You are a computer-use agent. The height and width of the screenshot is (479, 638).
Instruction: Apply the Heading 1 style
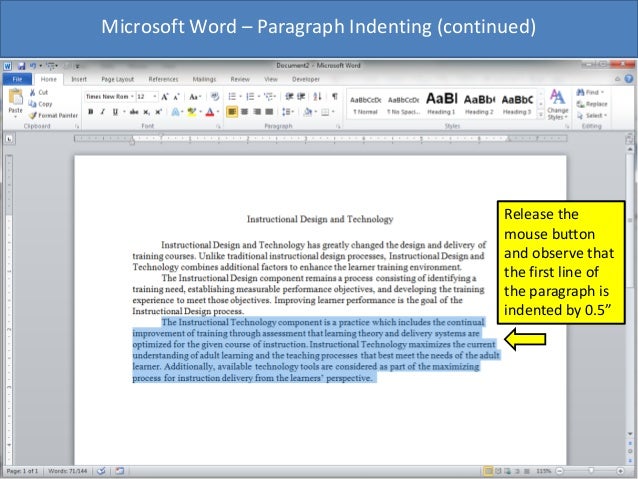[441, 105]
